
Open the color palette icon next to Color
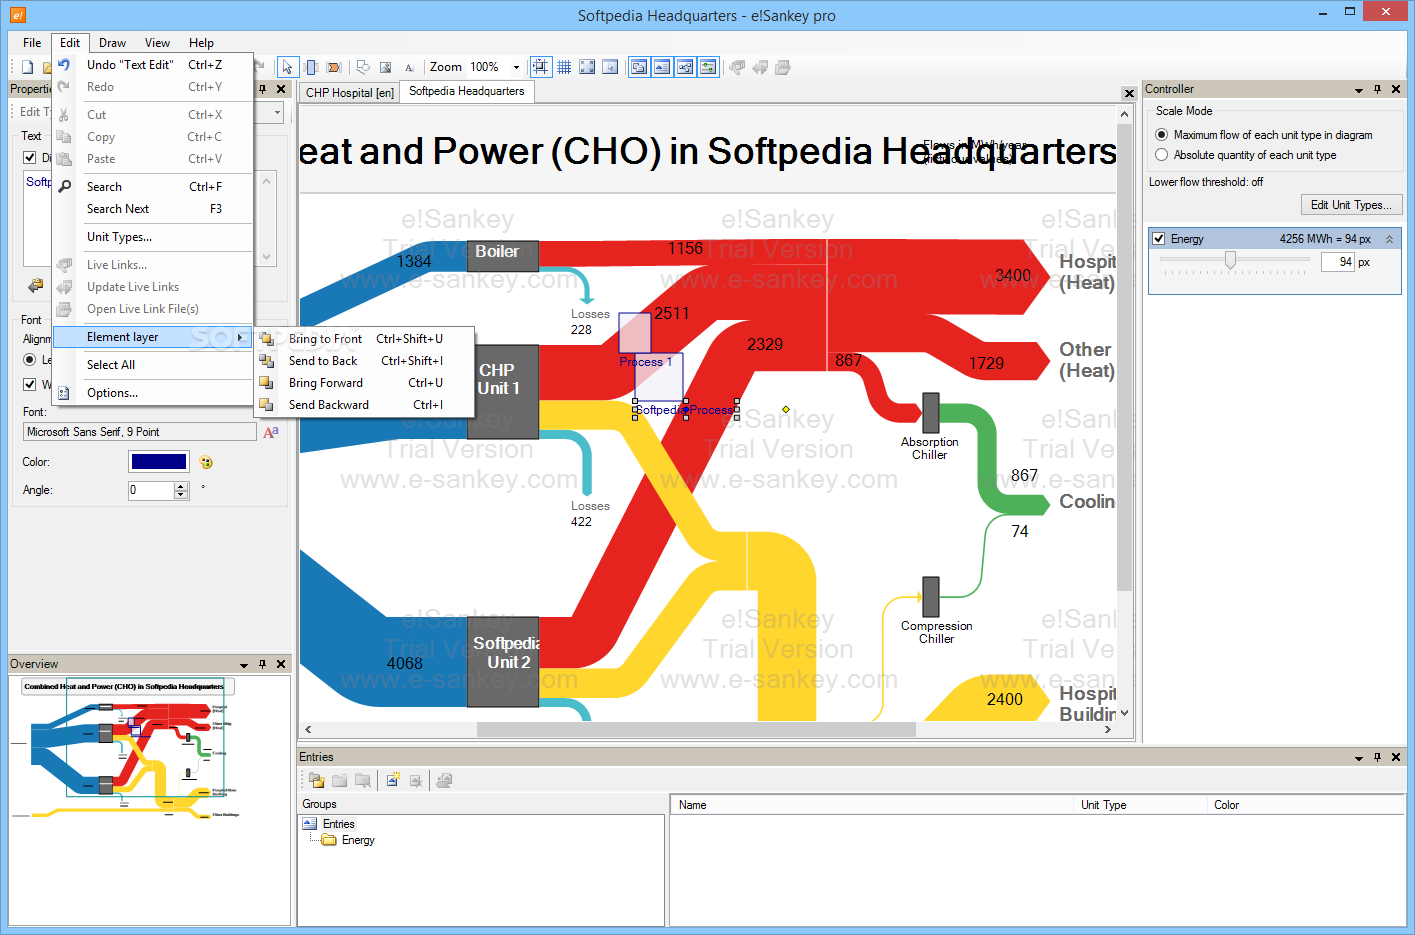tap(206, 462)
